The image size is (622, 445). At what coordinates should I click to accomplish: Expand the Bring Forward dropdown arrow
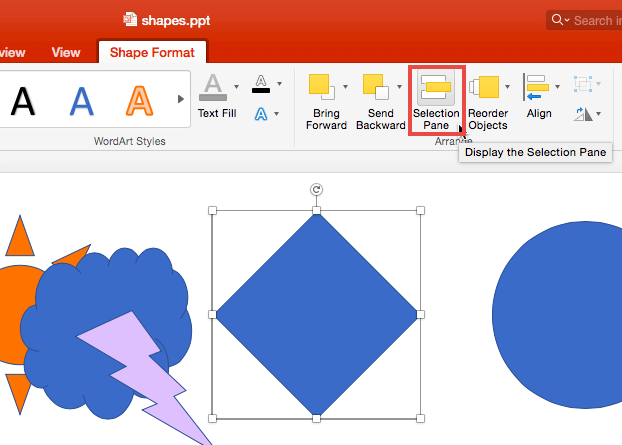[345, 86]
